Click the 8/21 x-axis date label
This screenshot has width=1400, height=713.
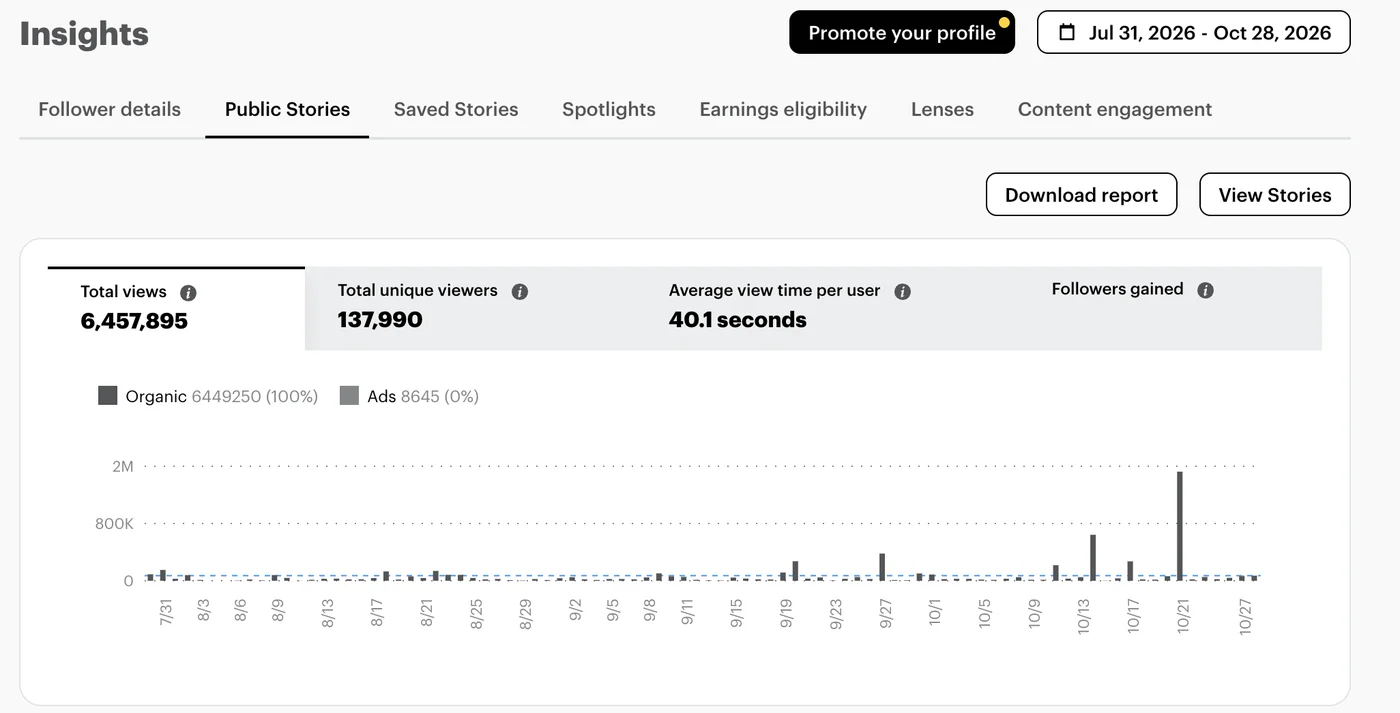click(427, 612)
